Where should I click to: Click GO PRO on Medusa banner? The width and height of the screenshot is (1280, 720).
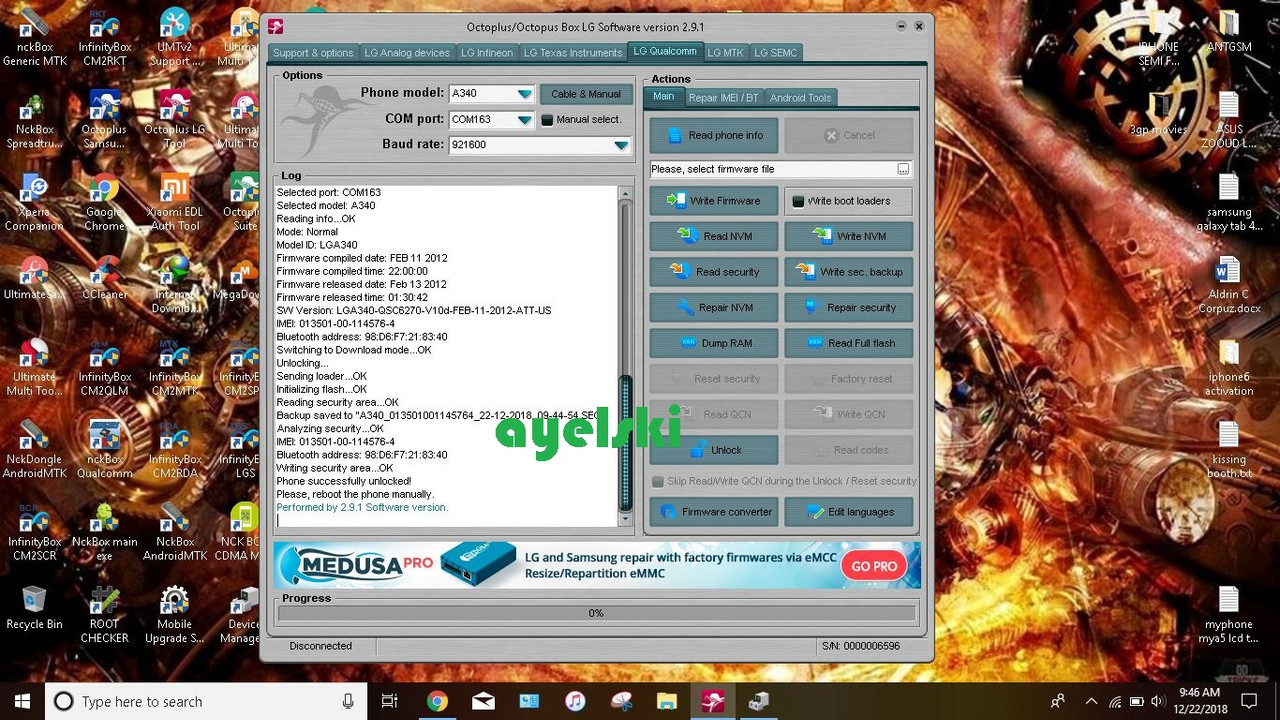click(x=874, y=566)
